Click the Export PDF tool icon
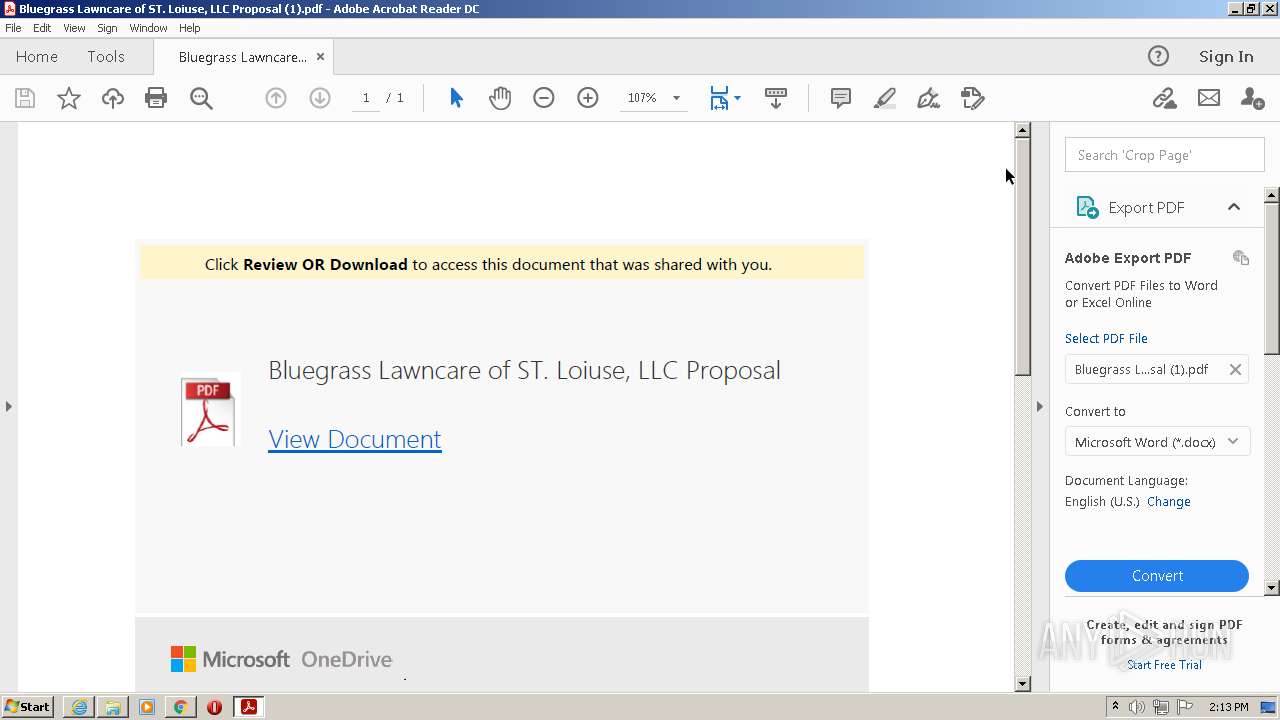Viewport: 1280px width, 720px height. pos(1087,207)
